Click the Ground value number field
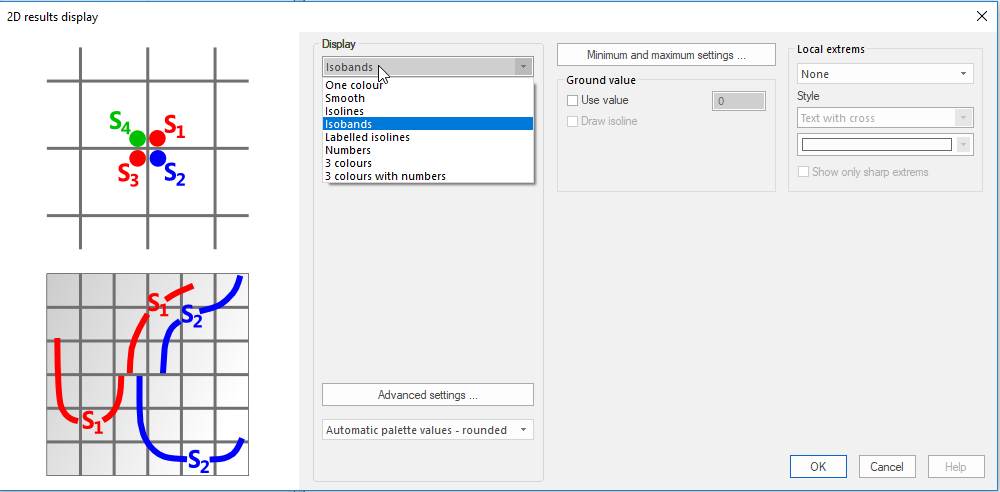1000x492 pixels. click(739, 101)
